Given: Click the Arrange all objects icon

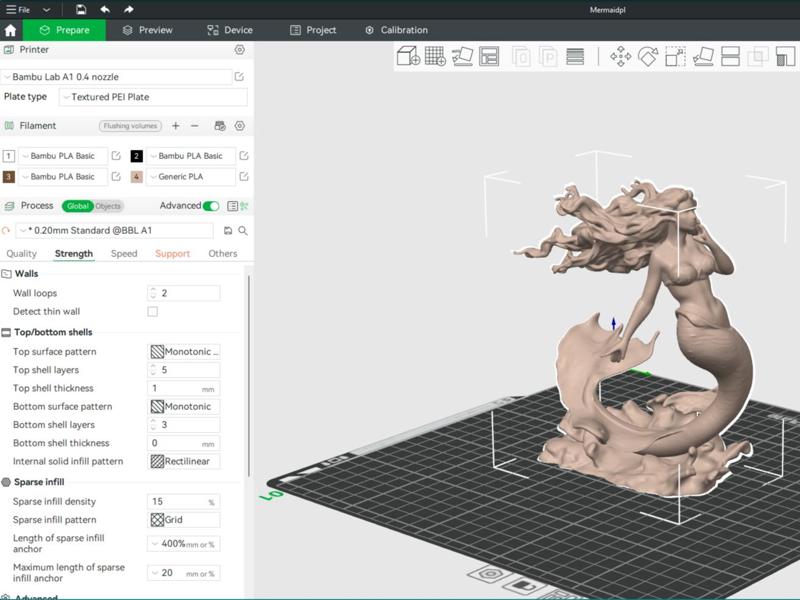Looking at the screenshot, I should [x=489, y=56].
